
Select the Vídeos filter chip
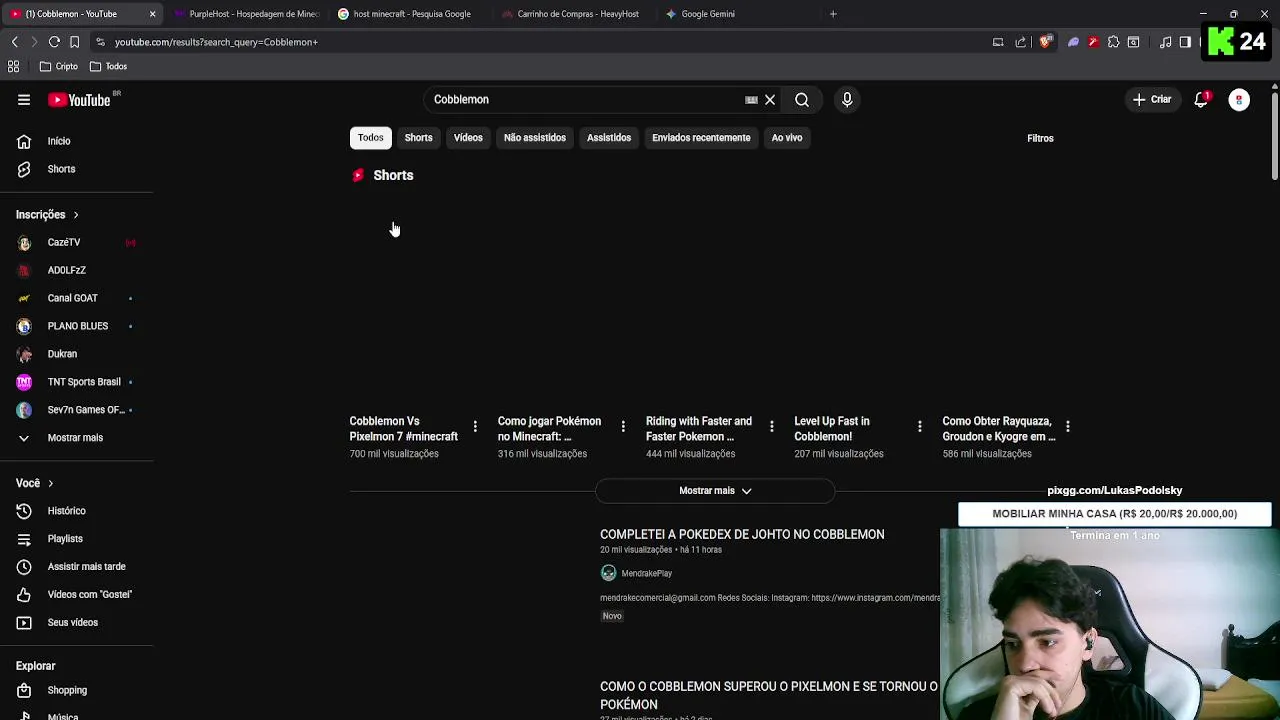pyautogui.click(x=468, y=138)
